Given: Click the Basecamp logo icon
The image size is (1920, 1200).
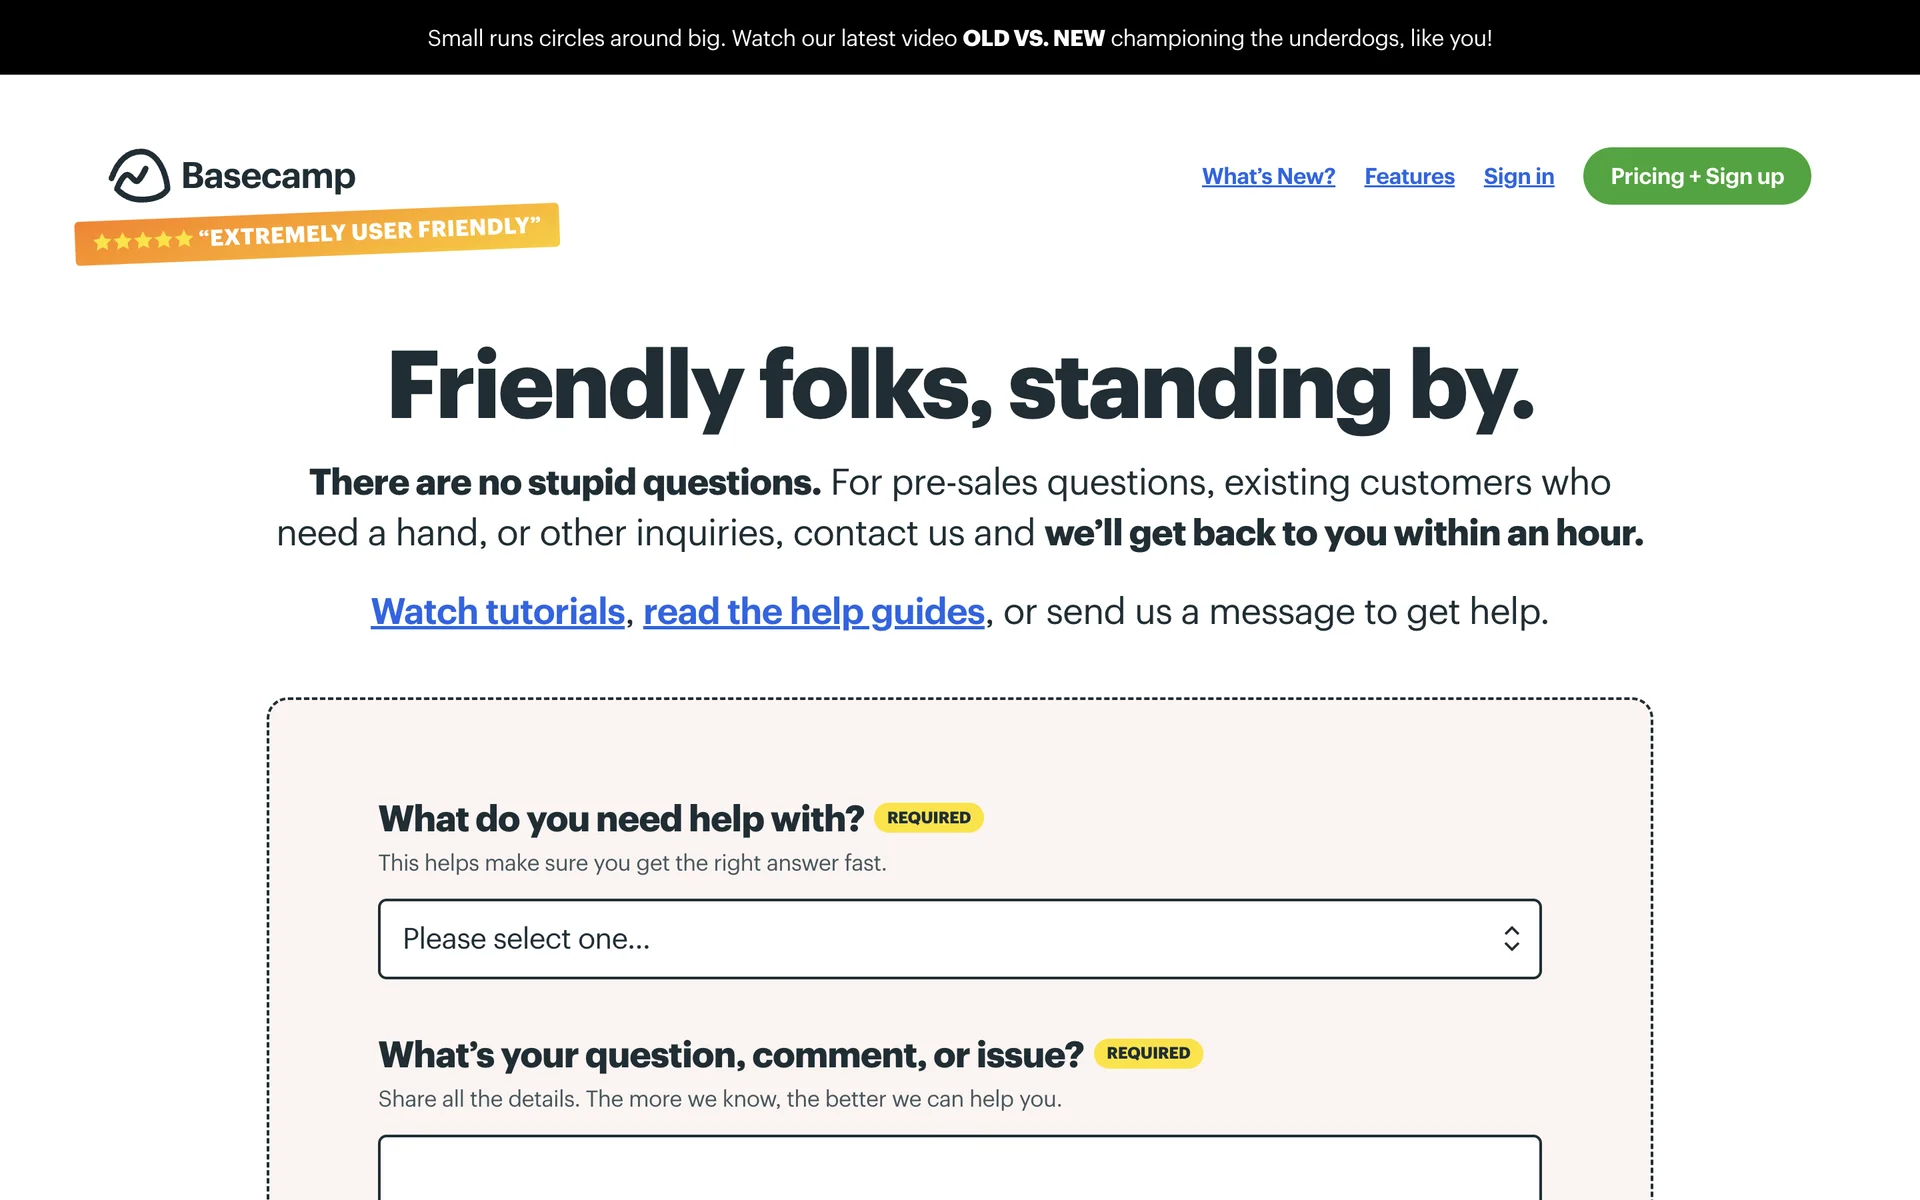Looking at the screenshot, I should (x=139, y=176).
